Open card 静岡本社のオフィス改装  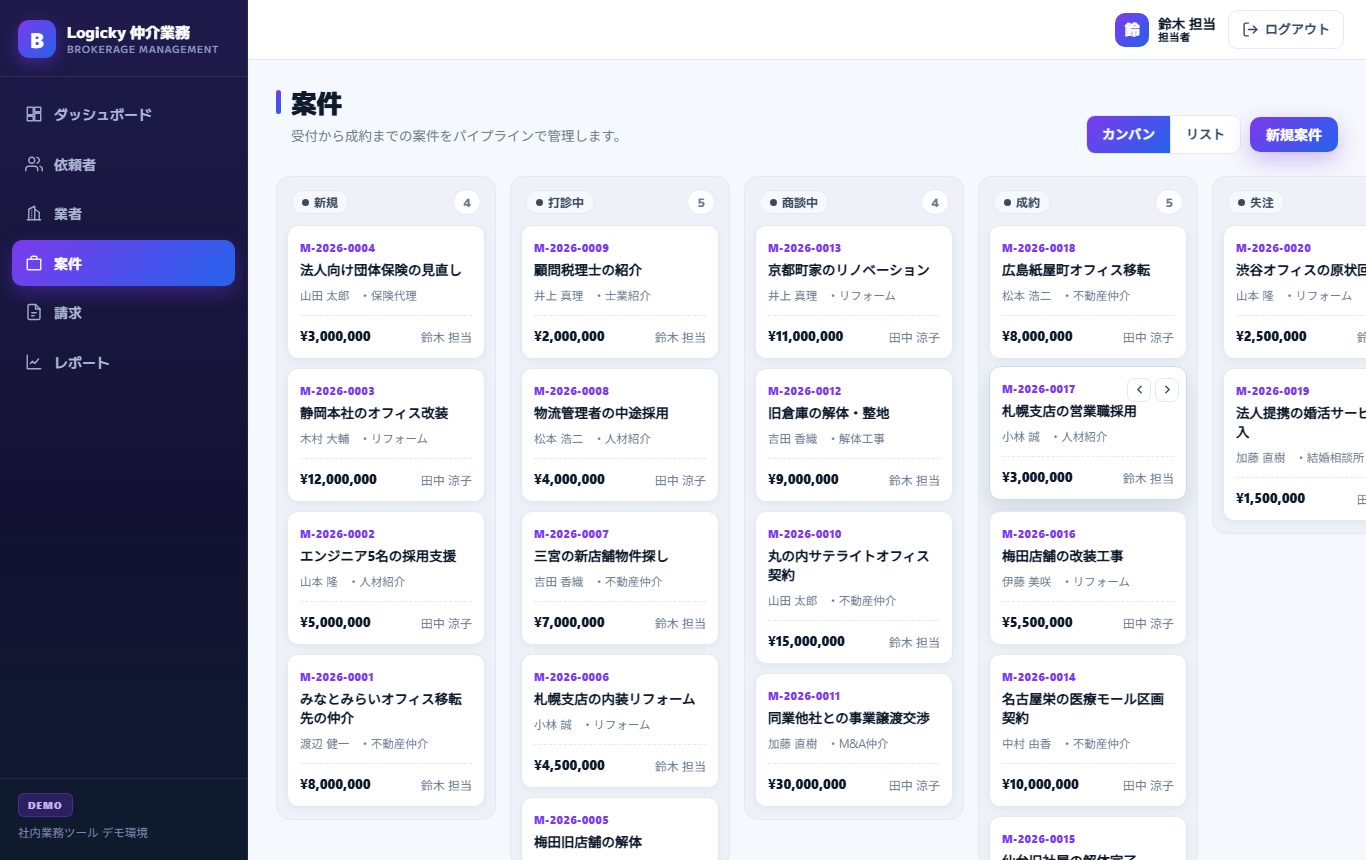[386, 435]
